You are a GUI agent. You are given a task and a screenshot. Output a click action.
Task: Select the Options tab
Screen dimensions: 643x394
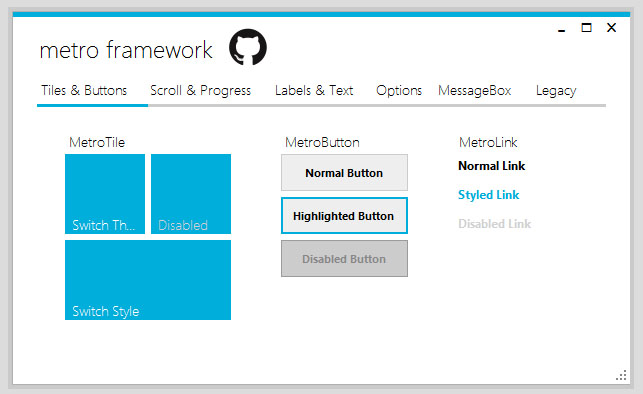399,90
